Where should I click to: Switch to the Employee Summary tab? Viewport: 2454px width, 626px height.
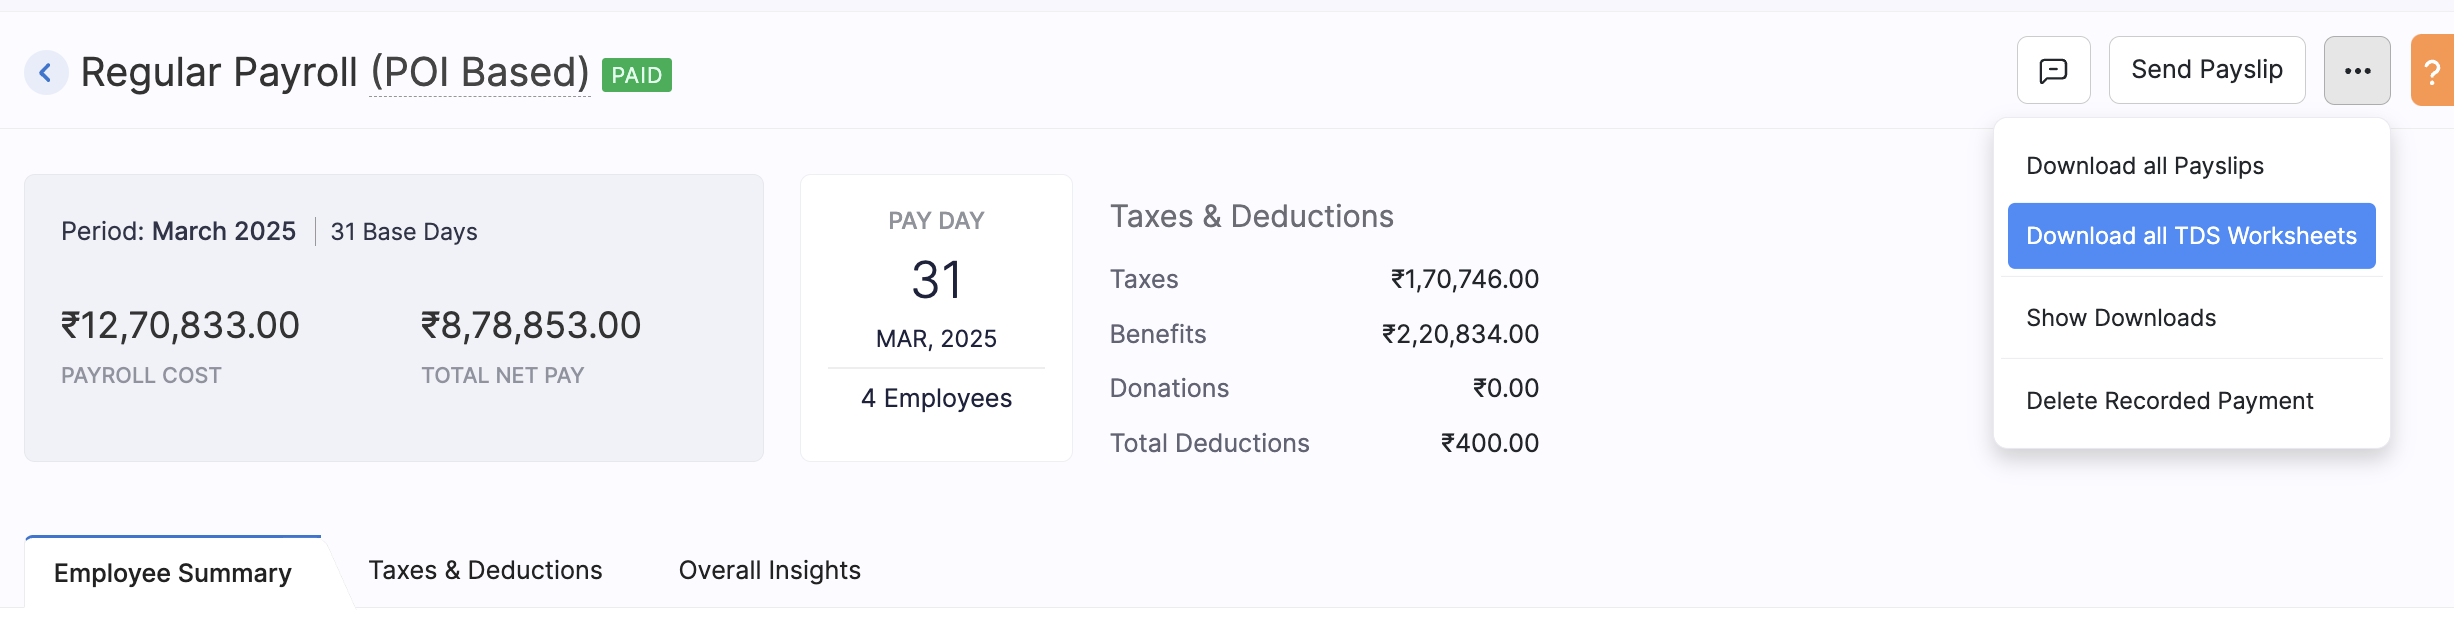click(x=173, y=573)
